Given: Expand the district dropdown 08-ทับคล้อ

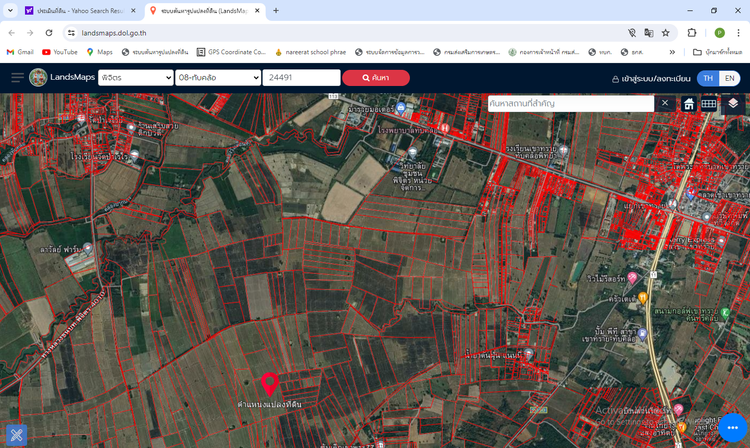Looking at the screenshot, I should click(x=216, y=78).
